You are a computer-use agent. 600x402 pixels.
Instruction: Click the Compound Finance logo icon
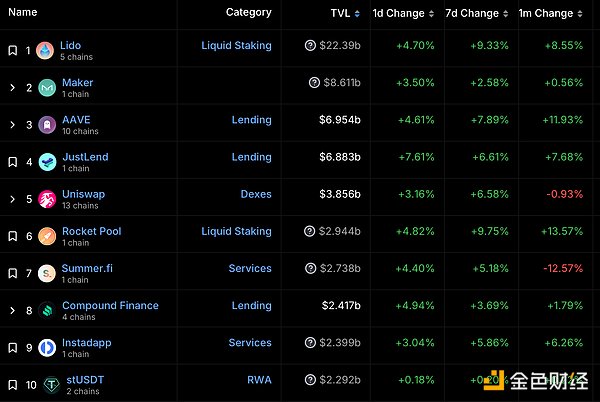click(x=46, y=311)
